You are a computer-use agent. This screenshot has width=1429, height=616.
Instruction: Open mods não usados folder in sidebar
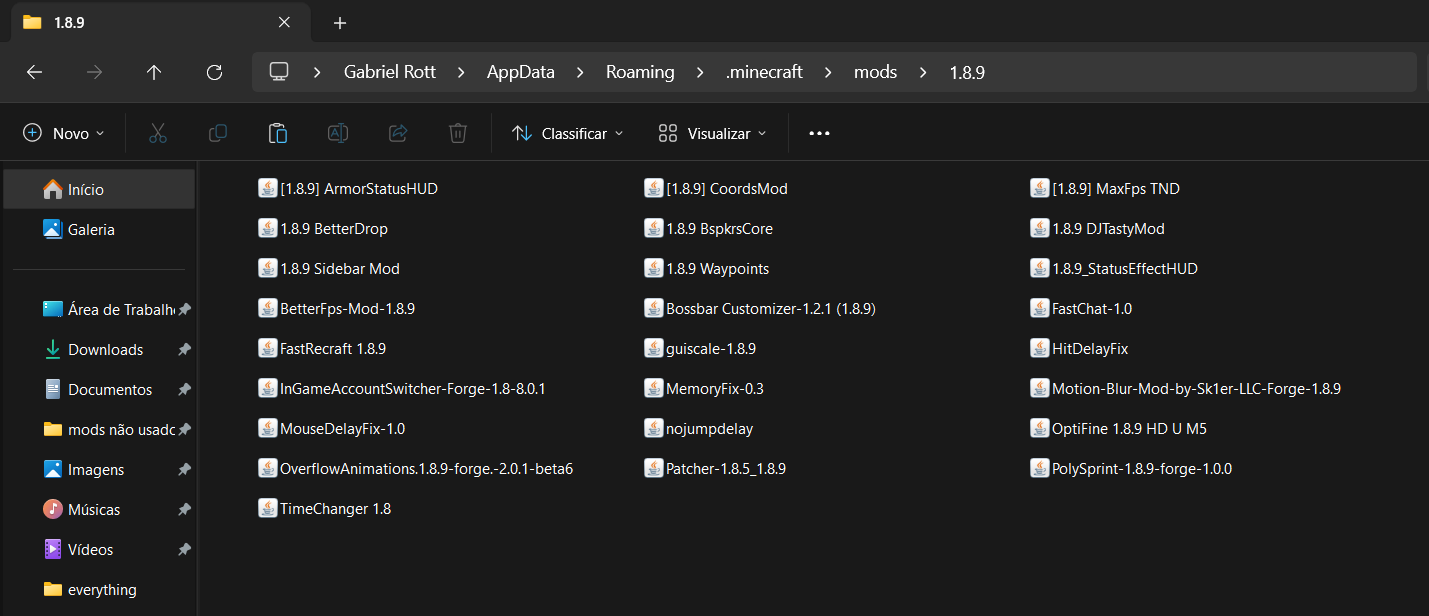99,429
